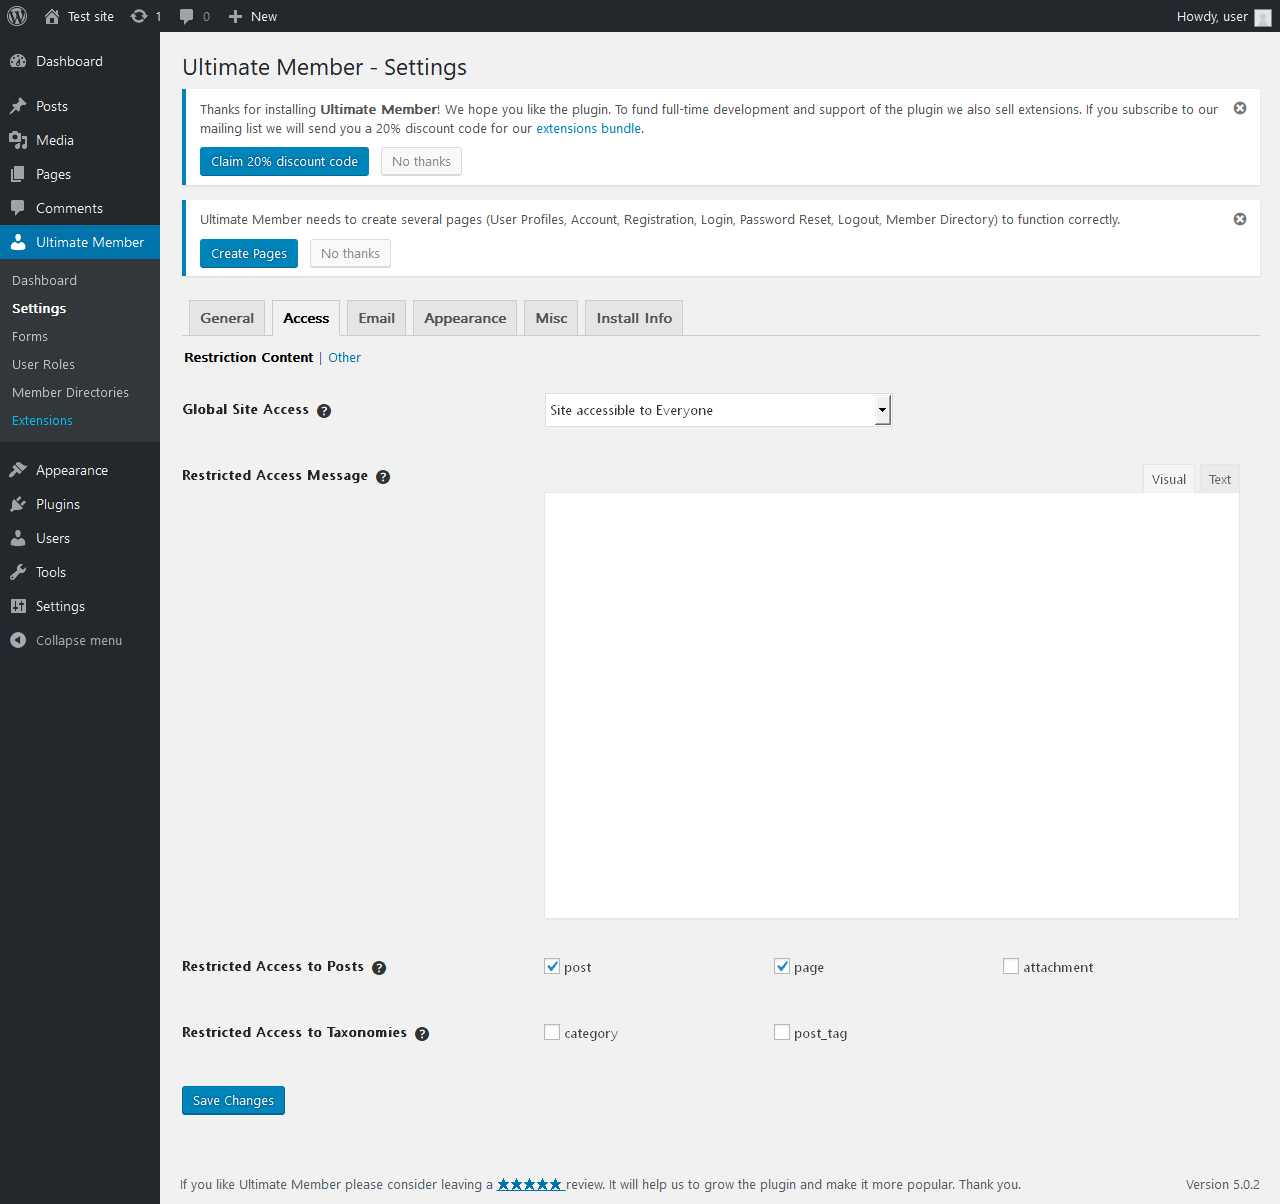Uncheck the post checkbox

click(x=552, y=966)
